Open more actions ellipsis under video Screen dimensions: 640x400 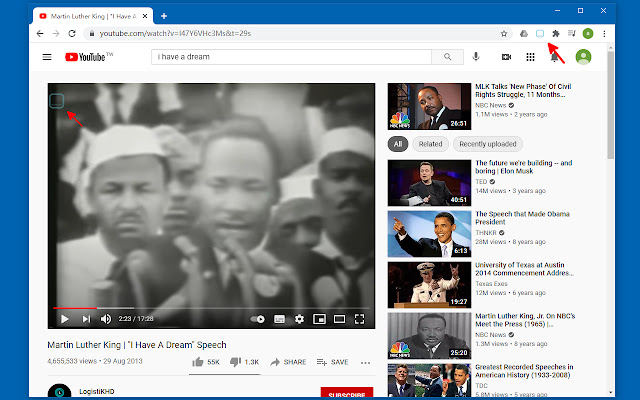[365, 362]
